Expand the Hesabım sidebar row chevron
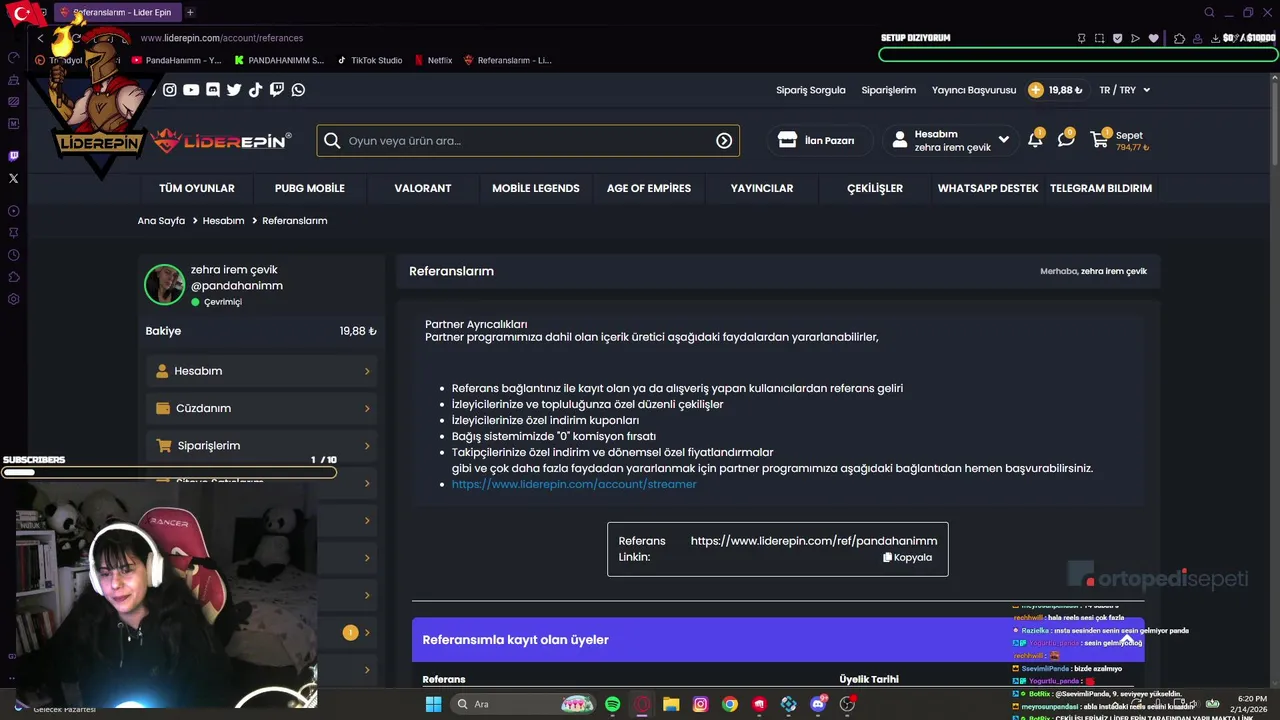Screen dimensions: 1280x720 pyautogui.click(x=367, y=371)
